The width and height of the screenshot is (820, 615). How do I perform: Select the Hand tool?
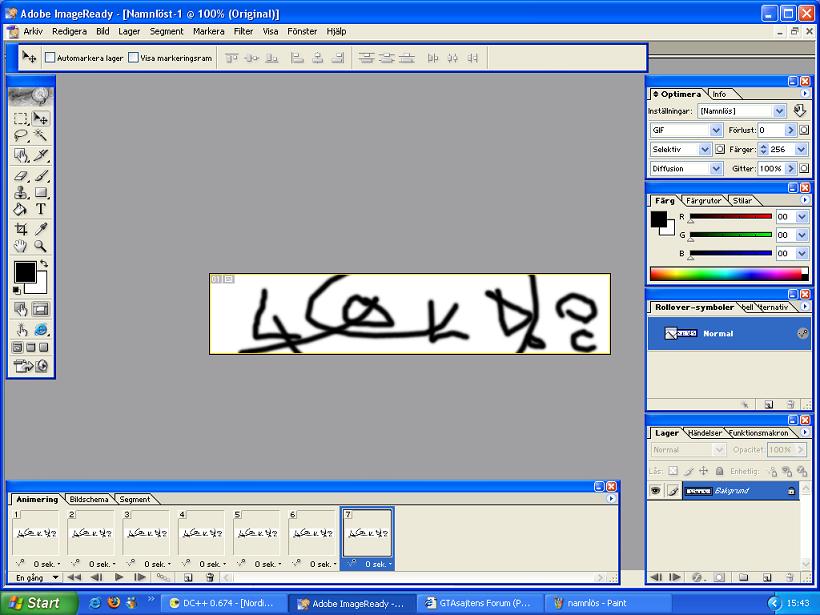coord(21,246)
